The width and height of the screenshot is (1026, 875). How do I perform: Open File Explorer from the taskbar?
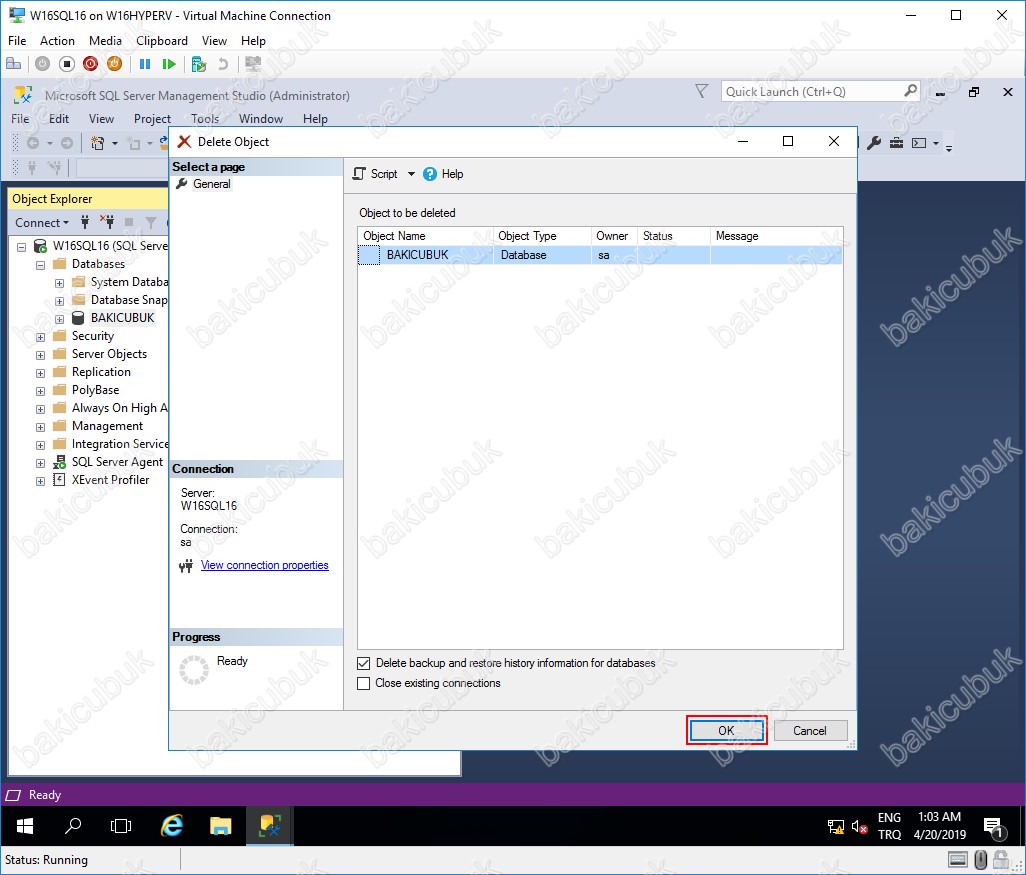[x=221, y=826]
